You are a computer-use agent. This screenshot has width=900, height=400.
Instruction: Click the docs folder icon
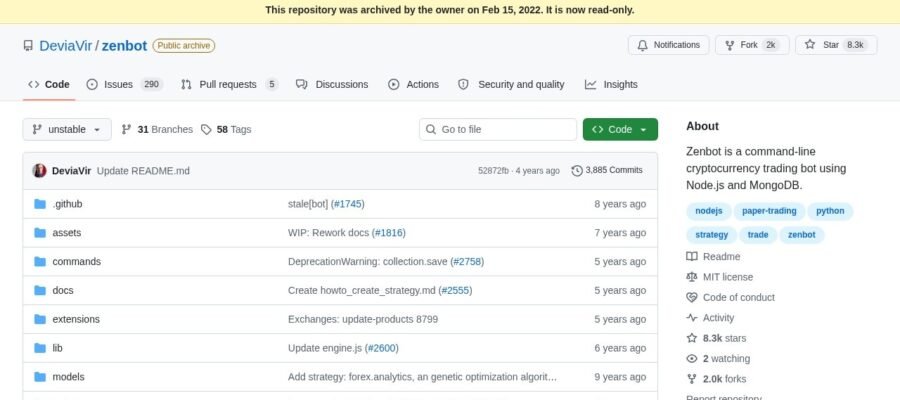pyautogui.click(x=40, y=290)
